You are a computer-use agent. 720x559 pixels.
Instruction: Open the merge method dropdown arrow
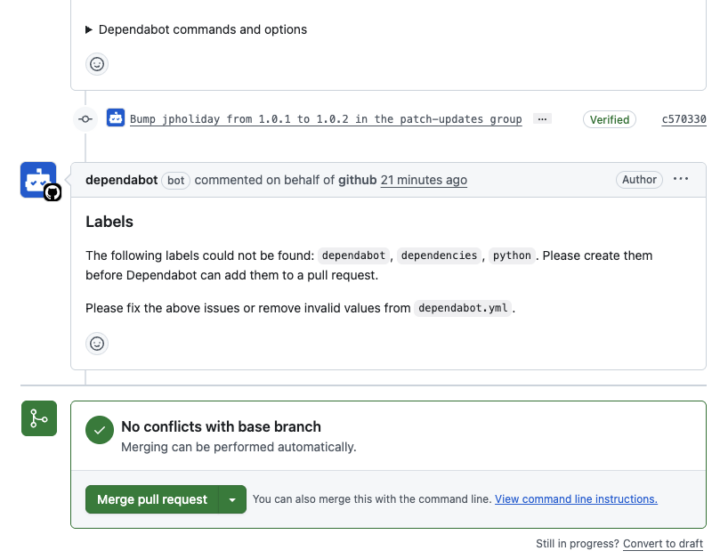(232, 499)
